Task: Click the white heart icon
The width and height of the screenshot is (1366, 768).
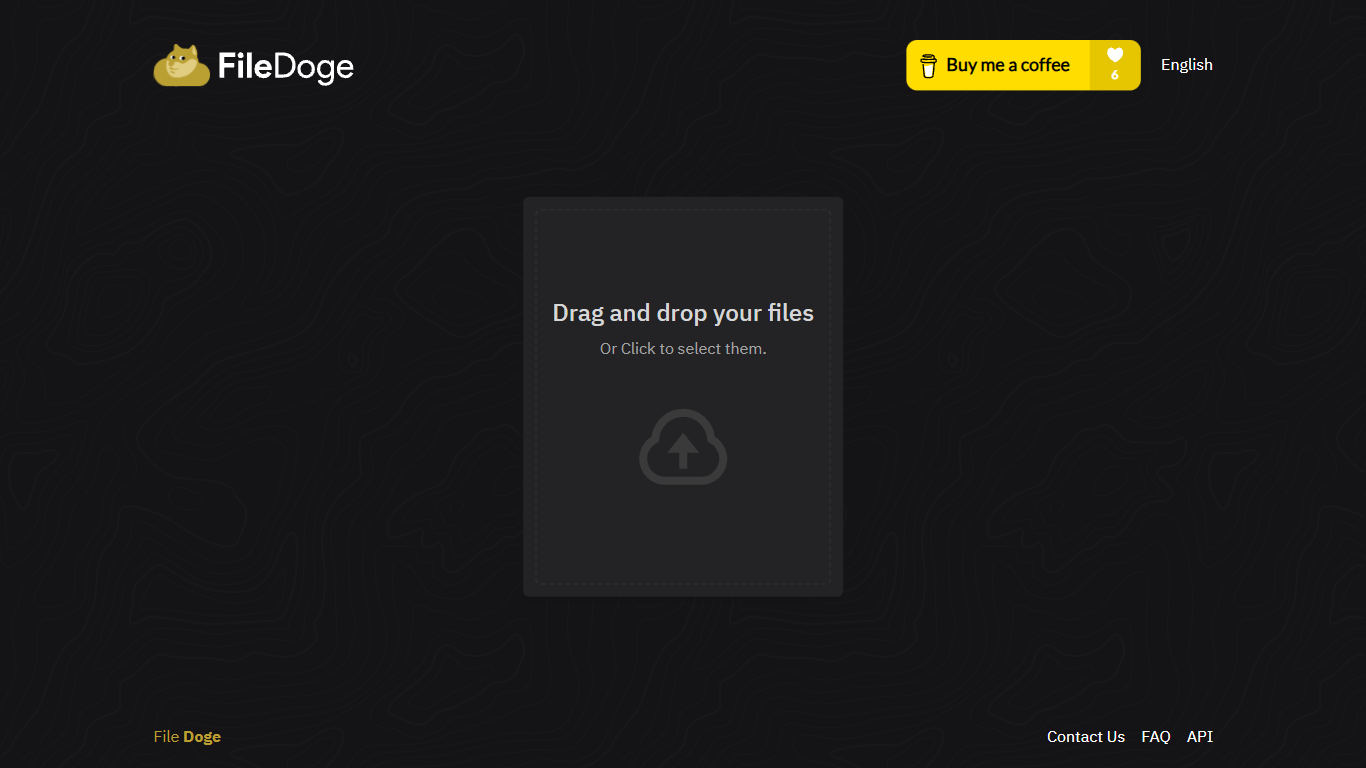Action: (x=1115, y=55)
